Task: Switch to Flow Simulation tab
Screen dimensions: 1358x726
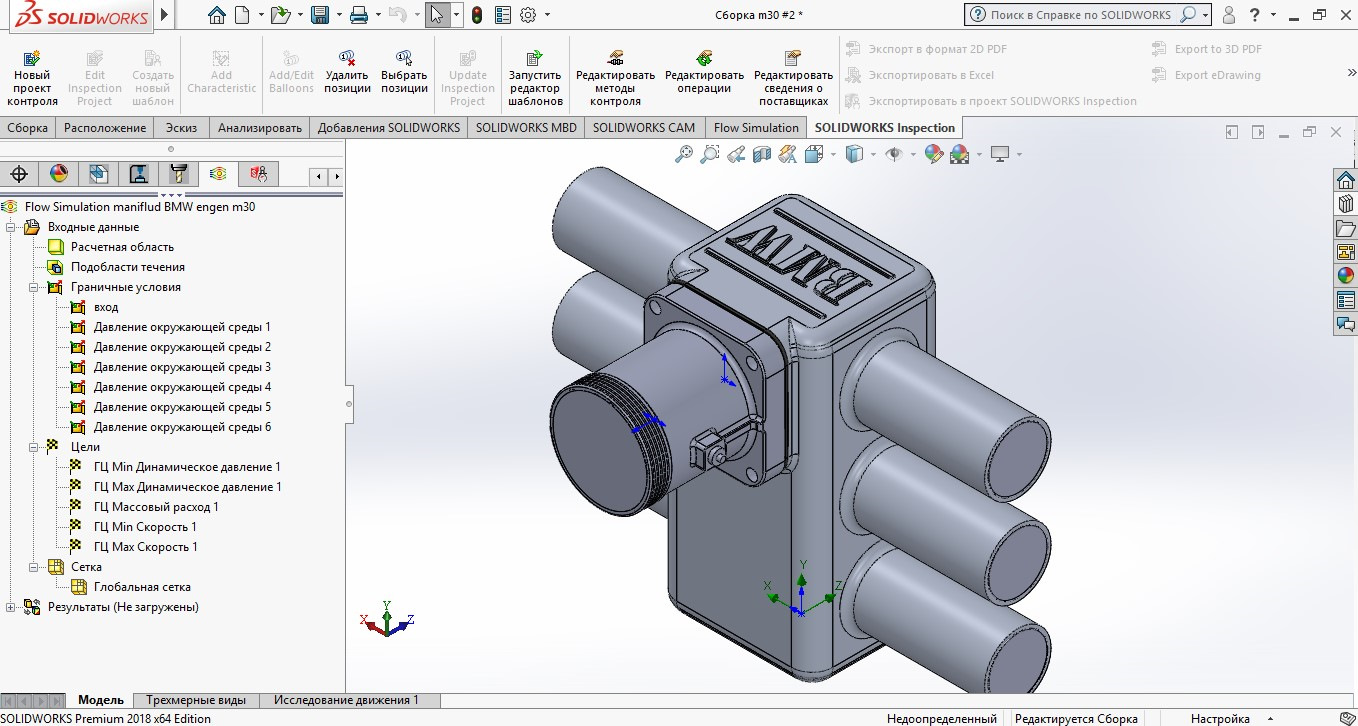Action: [x=756, y=127]
